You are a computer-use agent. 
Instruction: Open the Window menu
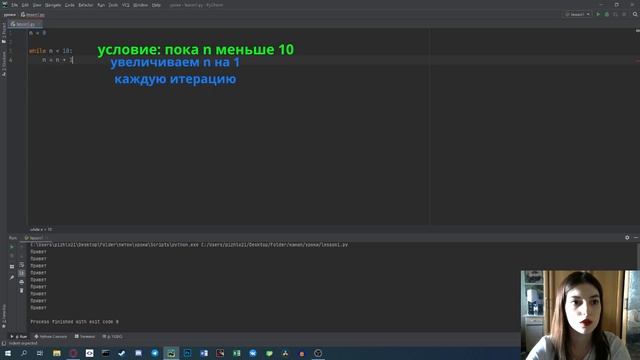point(140,5)
